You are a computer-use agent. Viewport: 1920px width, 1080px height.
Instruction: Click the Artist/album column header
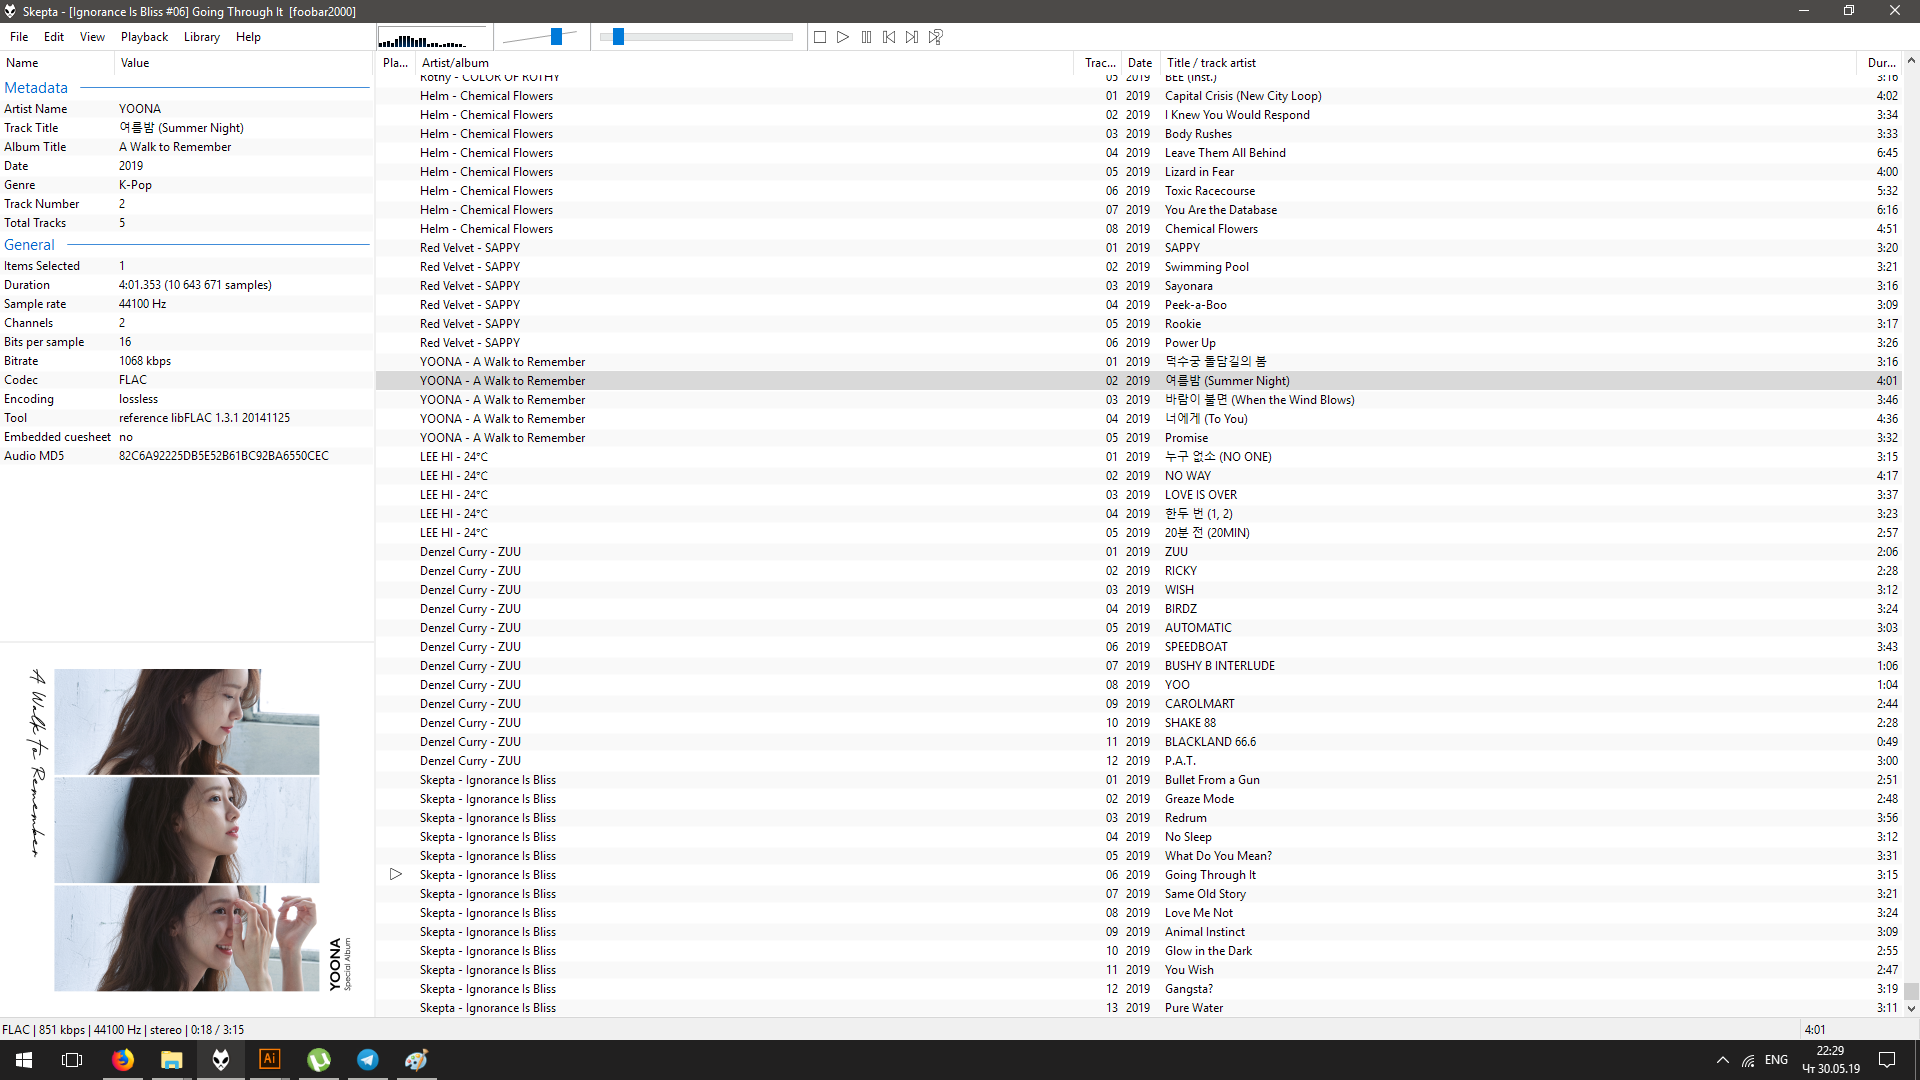(x=455, y=62)
